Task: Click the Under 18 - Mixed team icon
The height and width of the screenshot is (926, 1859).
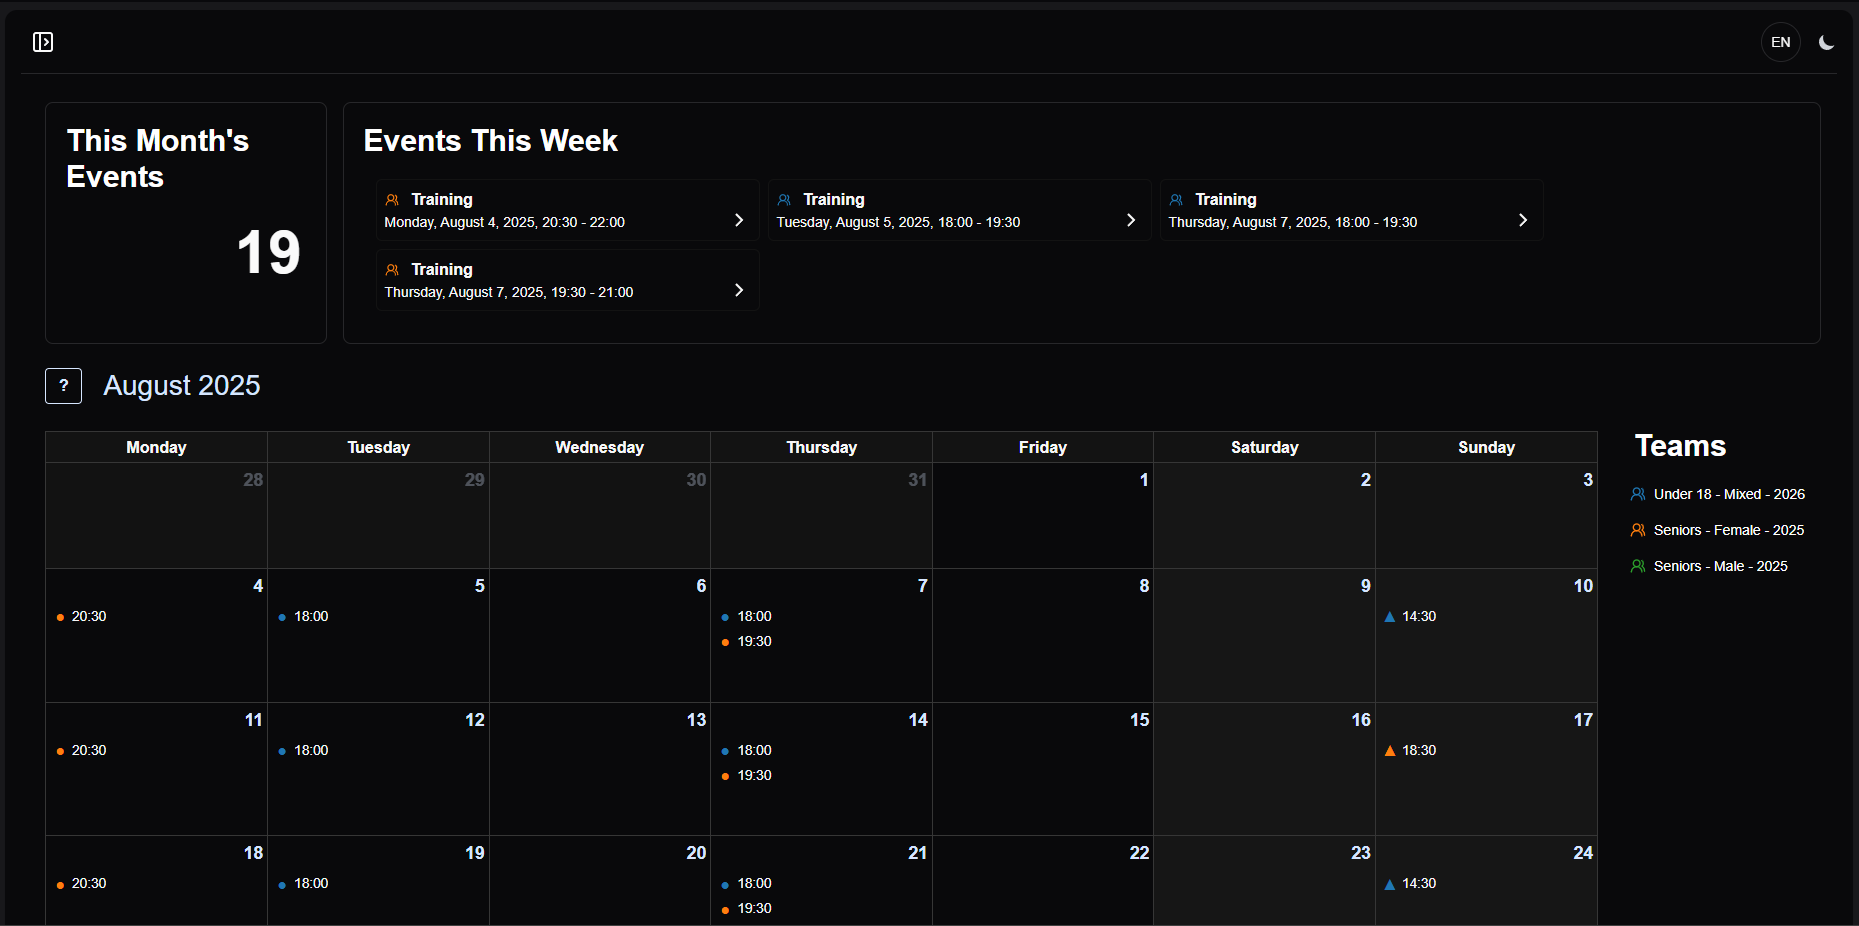Action: point(1638,494)
